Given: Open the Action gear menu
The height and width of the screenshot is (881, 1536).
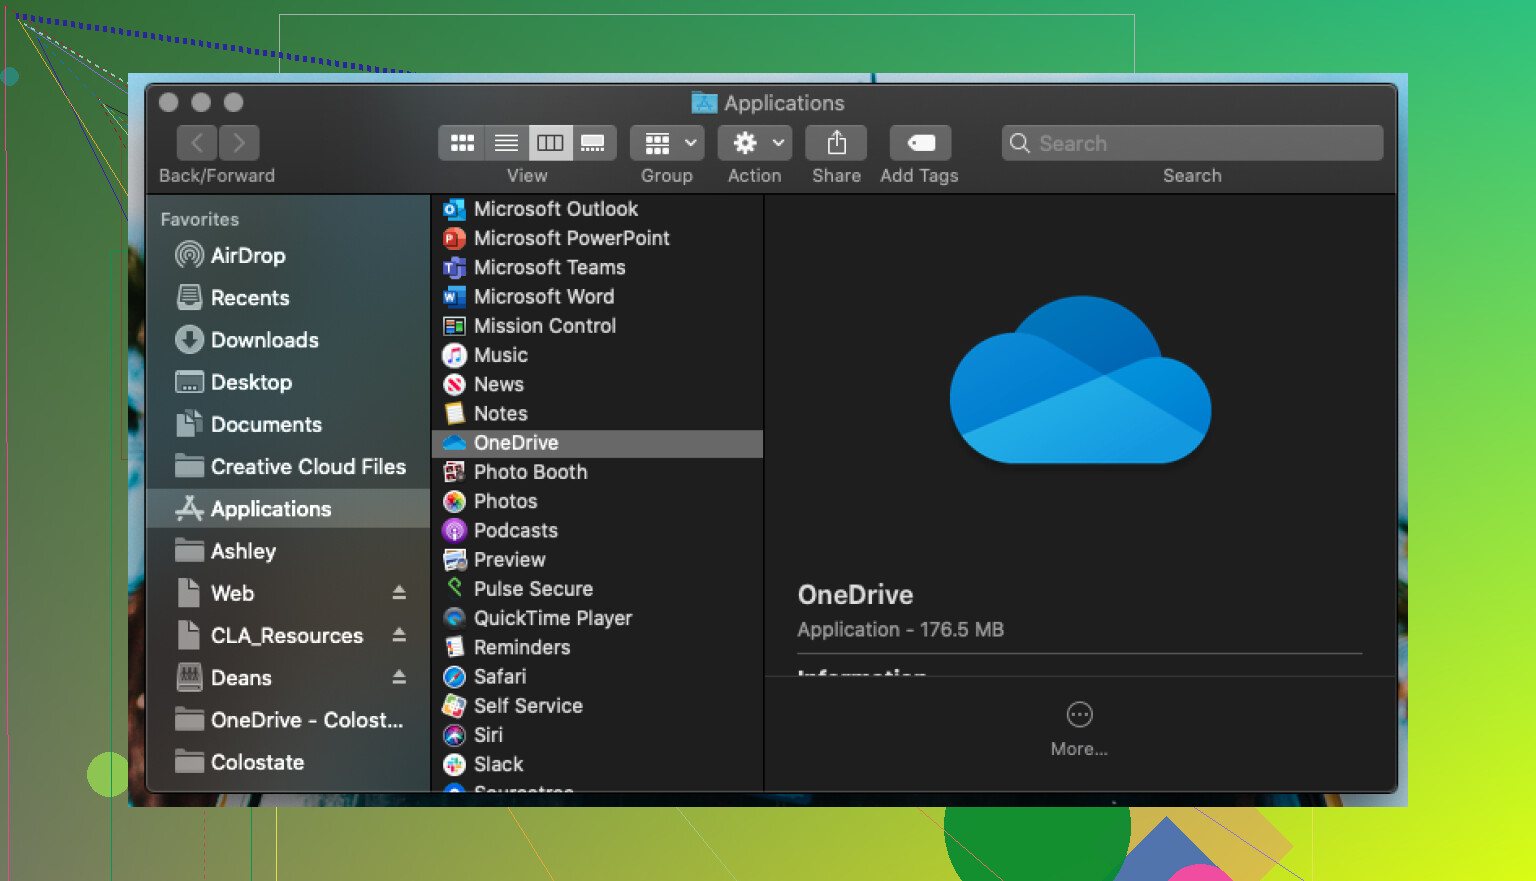Looking at the screenshot, I should coord(755,143).
